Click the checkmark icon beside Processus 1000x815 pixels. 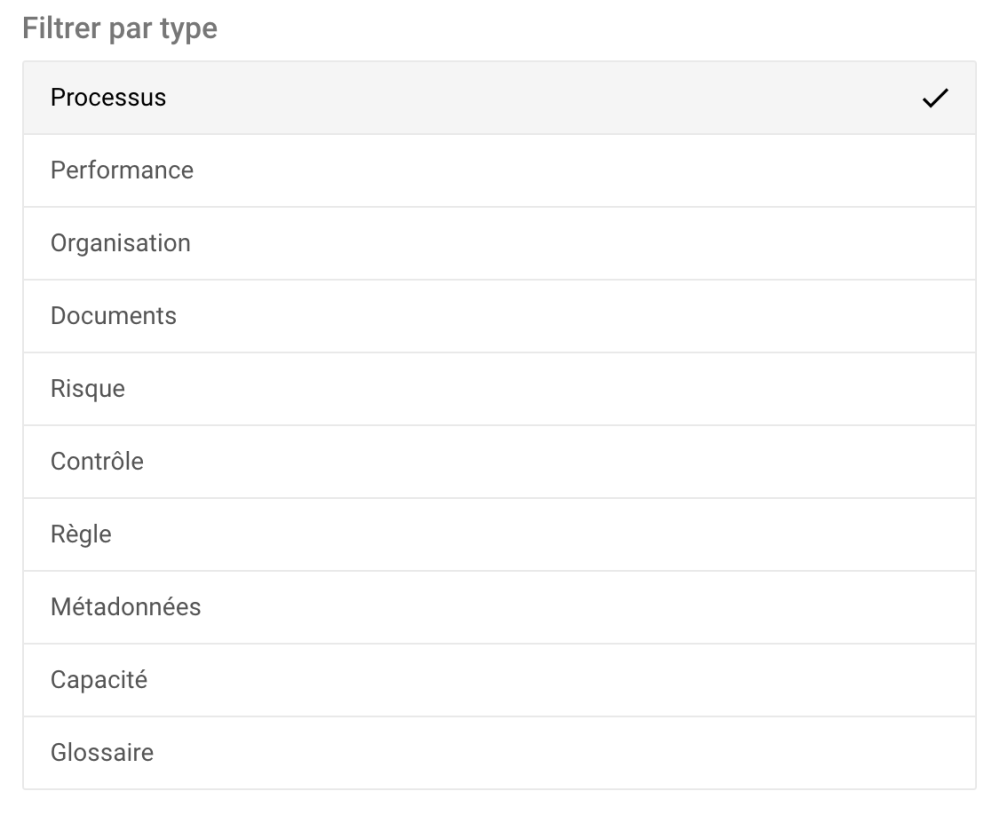[935, 98]
